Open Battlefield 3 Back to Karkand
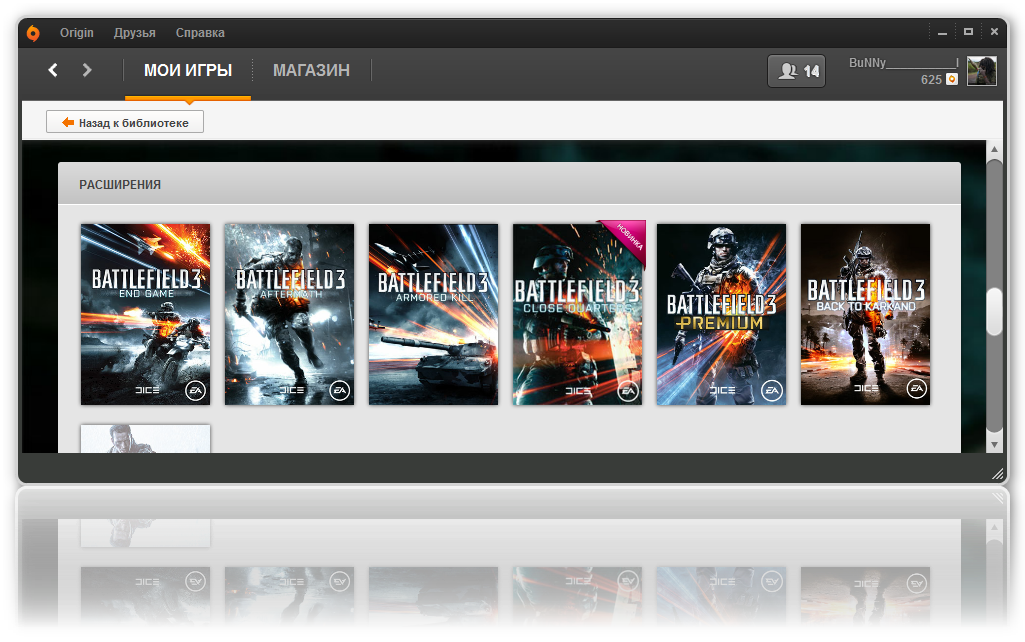The image size is (1025, 642). click(865, 314)
